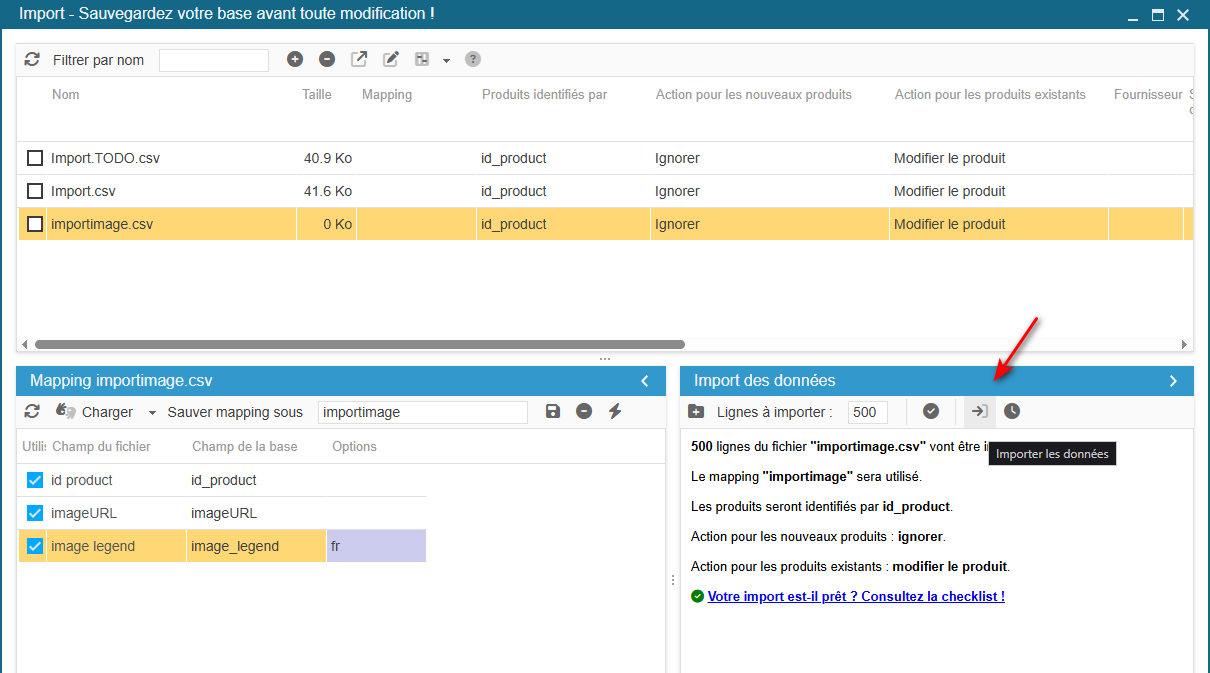Expand the Import des données panel chevron

(1173, 381)
